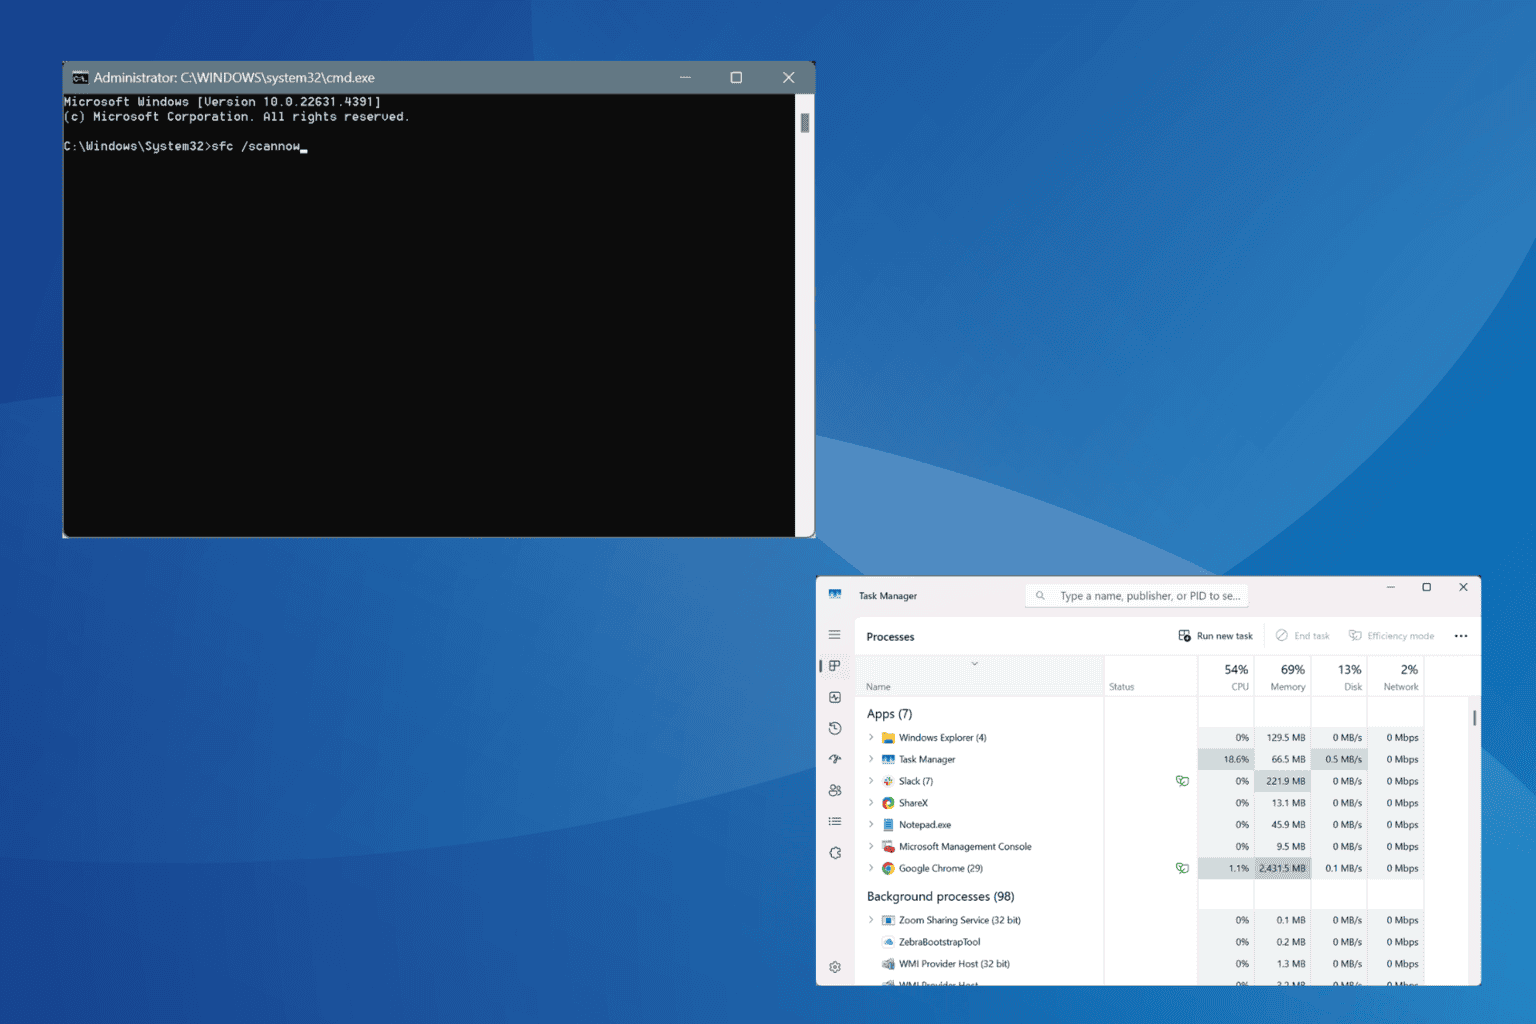
Task: Click the Microsoft Management Console icon
Action: [x=887, y=847]
